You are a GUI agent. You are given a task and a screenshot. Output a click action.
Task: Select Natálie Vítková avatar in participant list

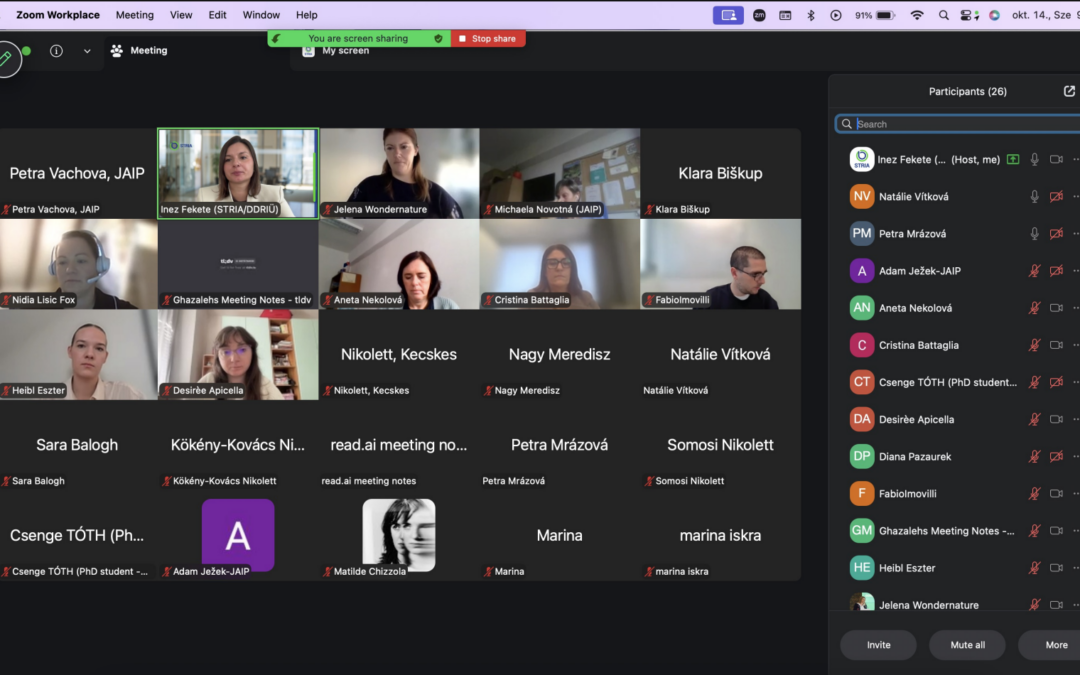click(862, 196)
